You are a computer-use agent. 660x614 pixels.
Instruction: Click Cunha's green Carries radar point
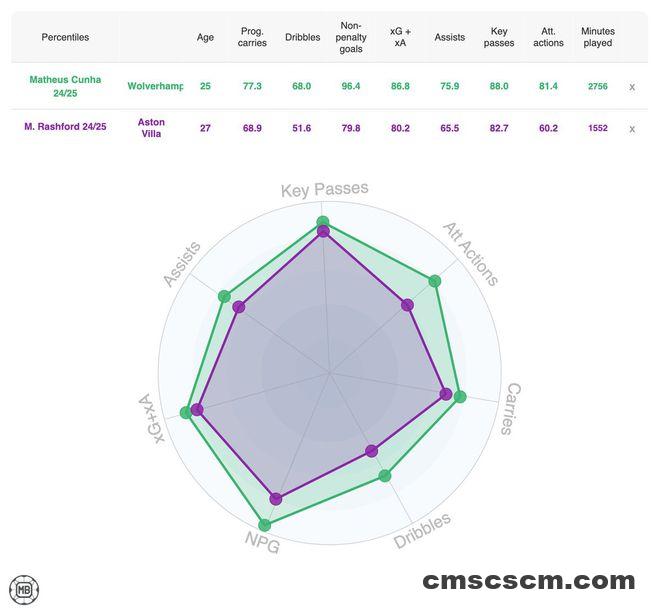pyautogui.click(x=460, y=397)
